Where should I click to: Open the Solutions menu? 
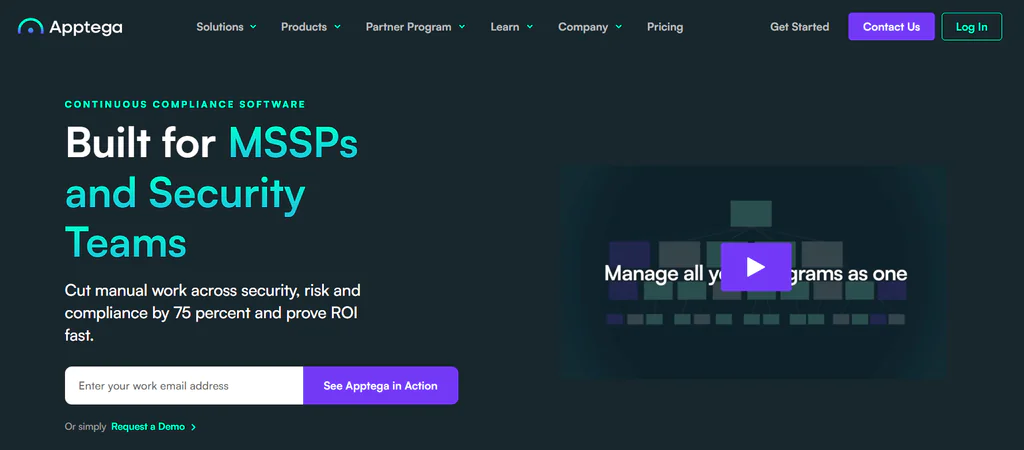(x=220, y=27)
